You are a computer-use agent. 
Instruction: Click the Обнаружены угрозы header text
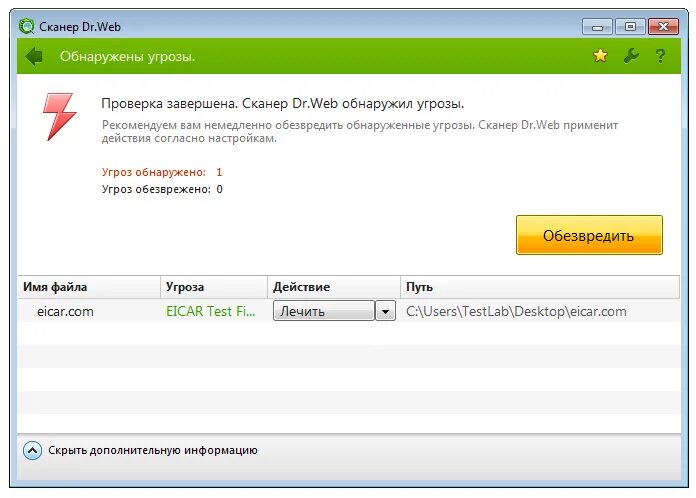pos(127,57)
